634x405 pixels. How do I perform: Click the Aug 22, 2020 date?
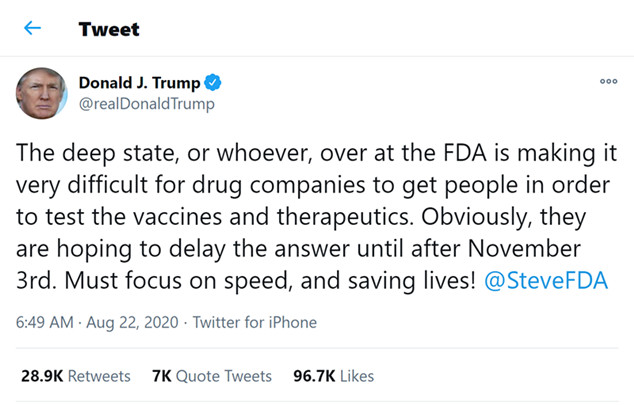tap(140, 322)
